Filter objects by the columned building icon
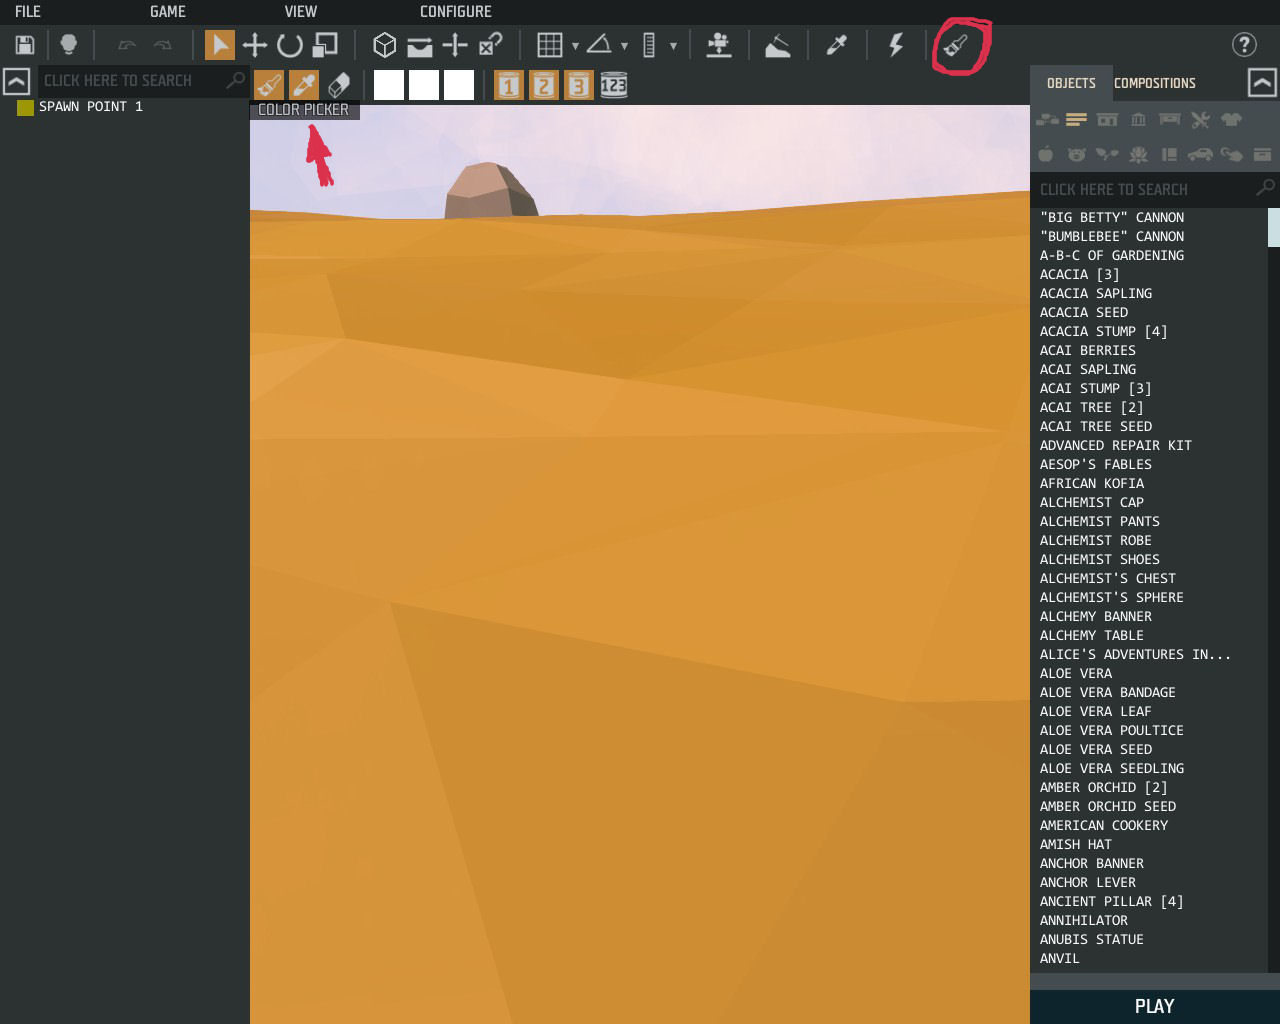 point(1138,120)
